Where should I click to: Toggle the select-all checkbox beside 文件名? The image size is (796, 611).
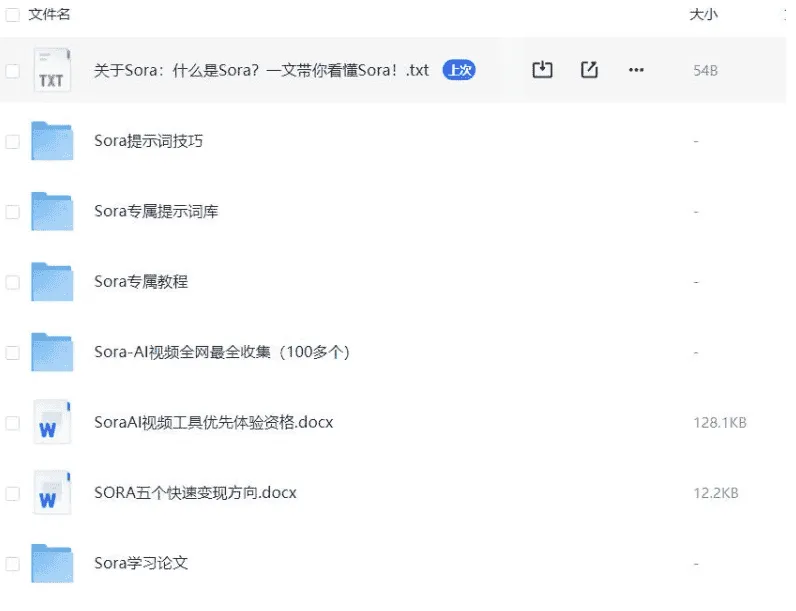click(13, 15)
